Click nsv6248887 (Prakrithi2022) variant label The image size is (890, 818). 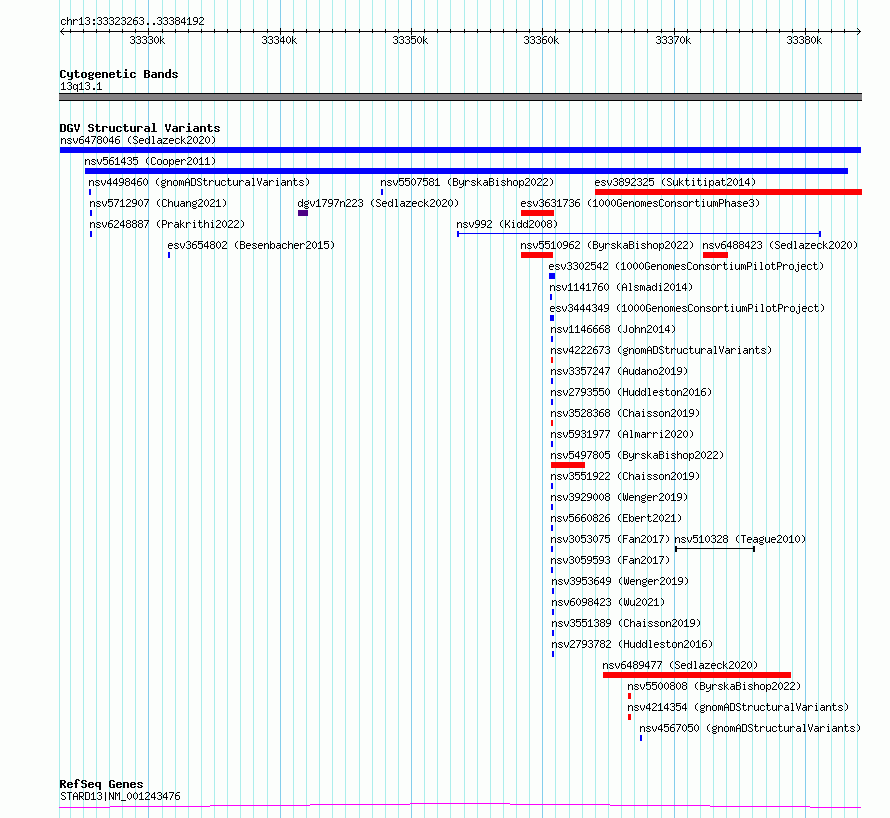click(x=167, y=224)
